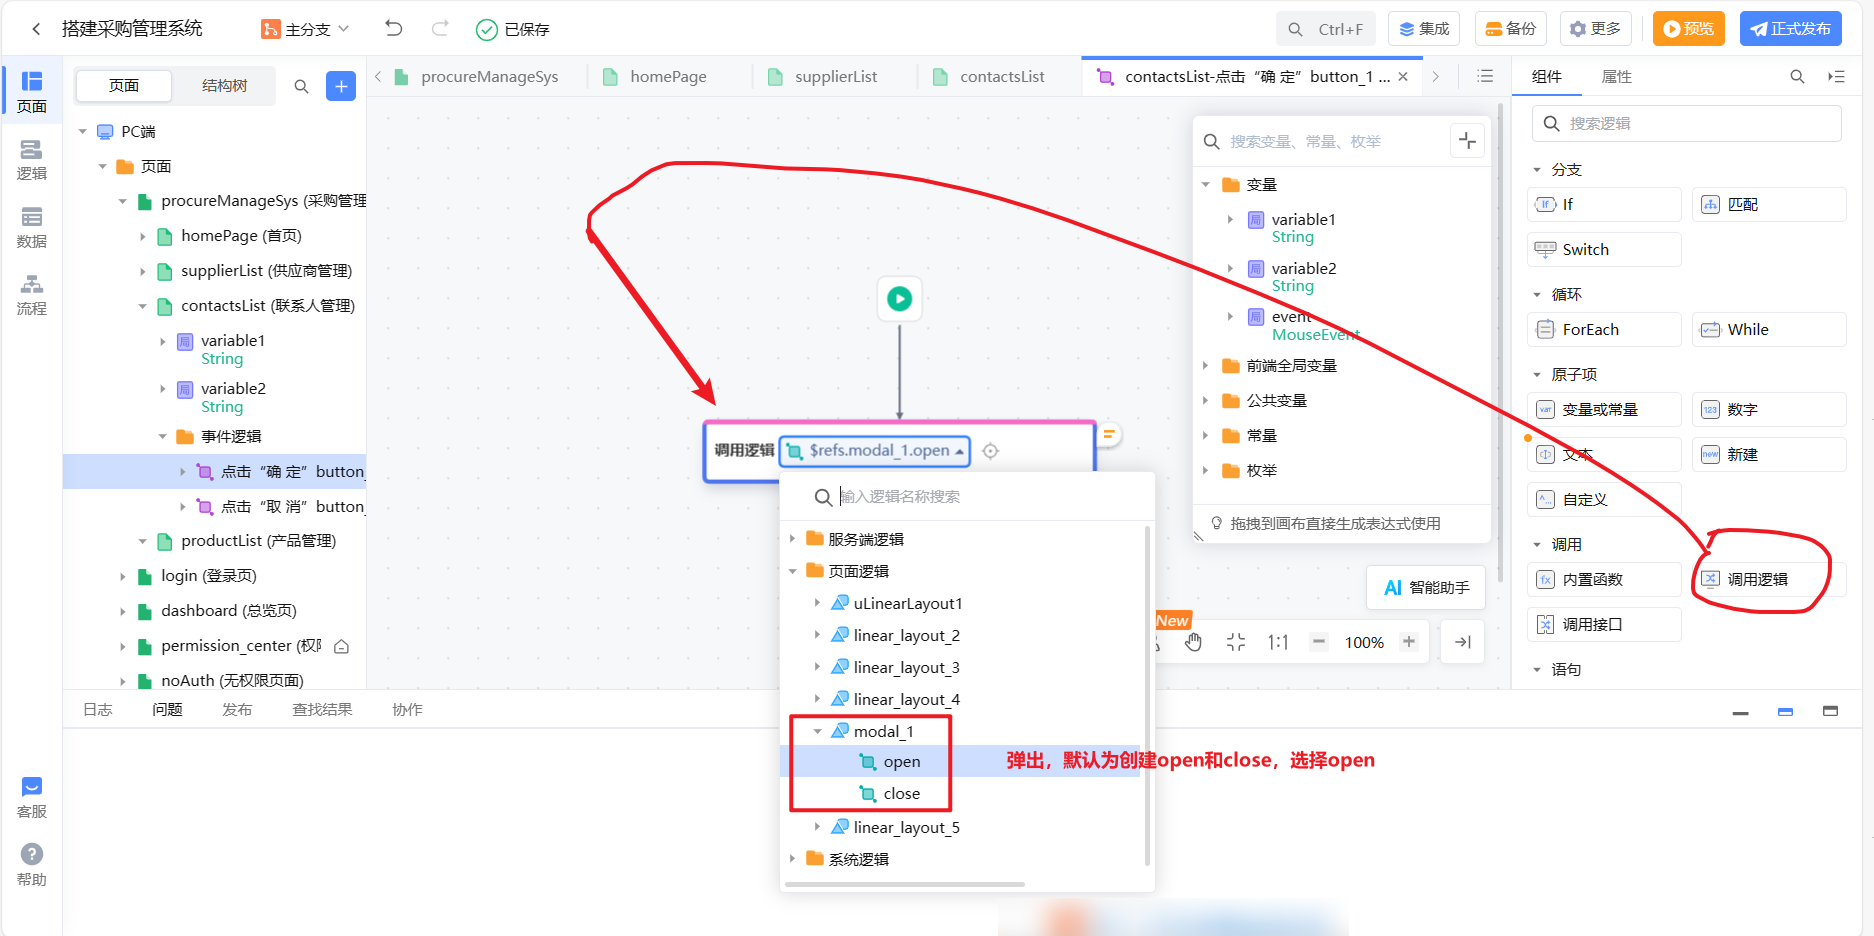Select the hand pan tool
The width and height of the screenshot is (1874, 936).
click(1194, 642)
